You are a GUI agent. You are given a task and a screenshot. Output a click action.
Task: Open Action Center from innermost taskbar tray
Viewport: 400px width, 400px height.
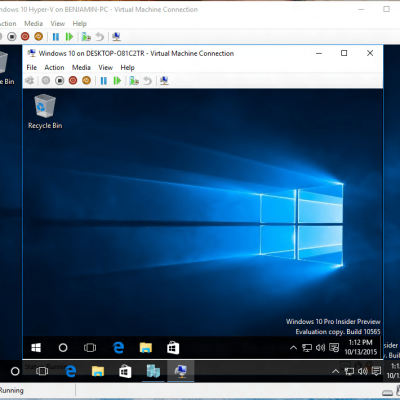pos(334,348)
